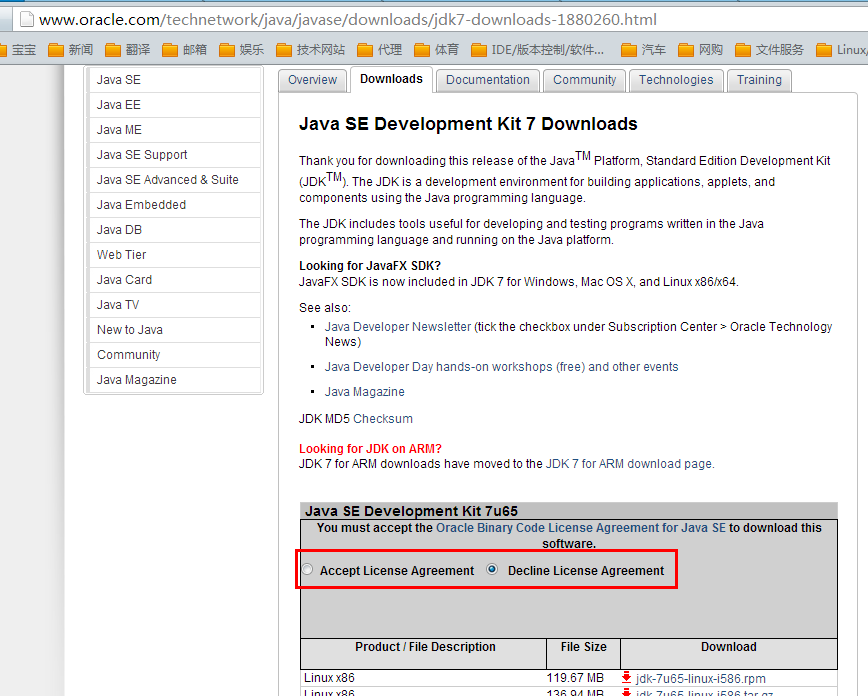Click the Java SE Development Kit 7 Downloads heading
The height and width of the screenshot is (696, 868).
pos(468,123)
